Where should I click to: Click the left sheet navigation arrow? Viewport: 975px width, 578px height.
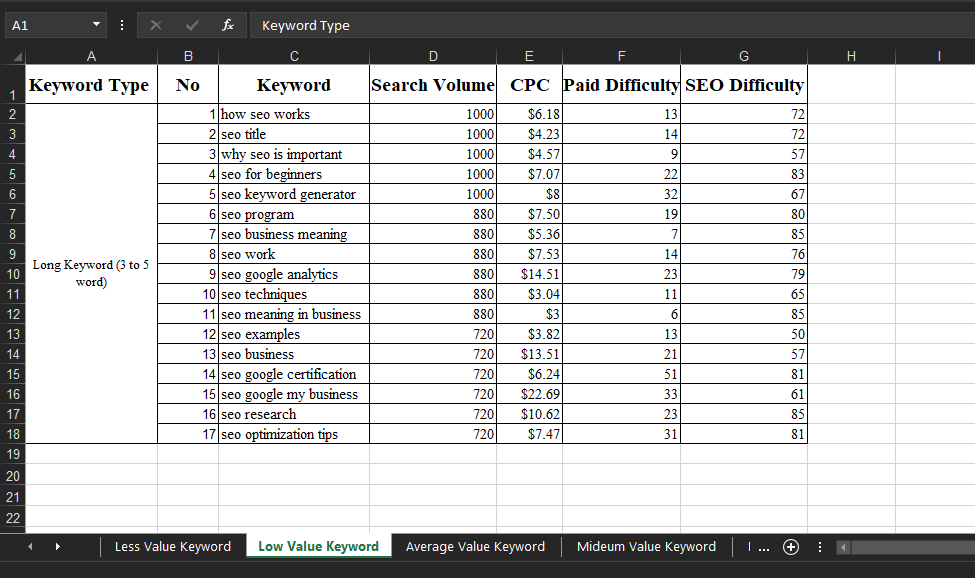coord(30,547)
